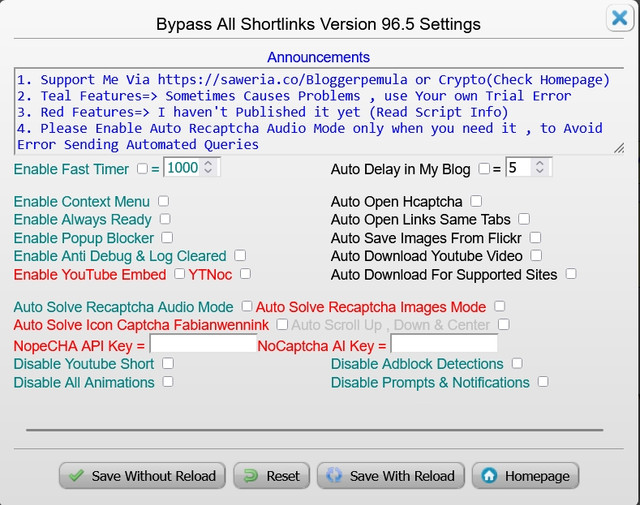Close the settings dialog with X icon

point(619,18)
